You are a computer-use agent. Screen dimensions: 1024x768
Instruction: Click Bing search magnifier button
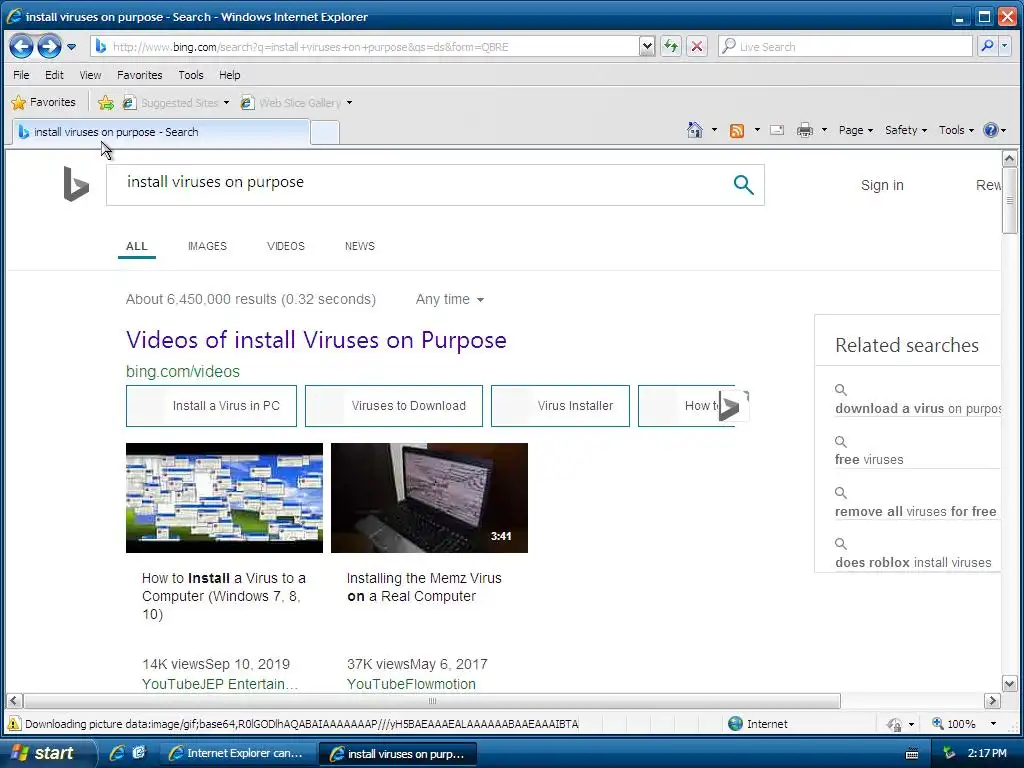pyautogui.click(x=743, y=185)
